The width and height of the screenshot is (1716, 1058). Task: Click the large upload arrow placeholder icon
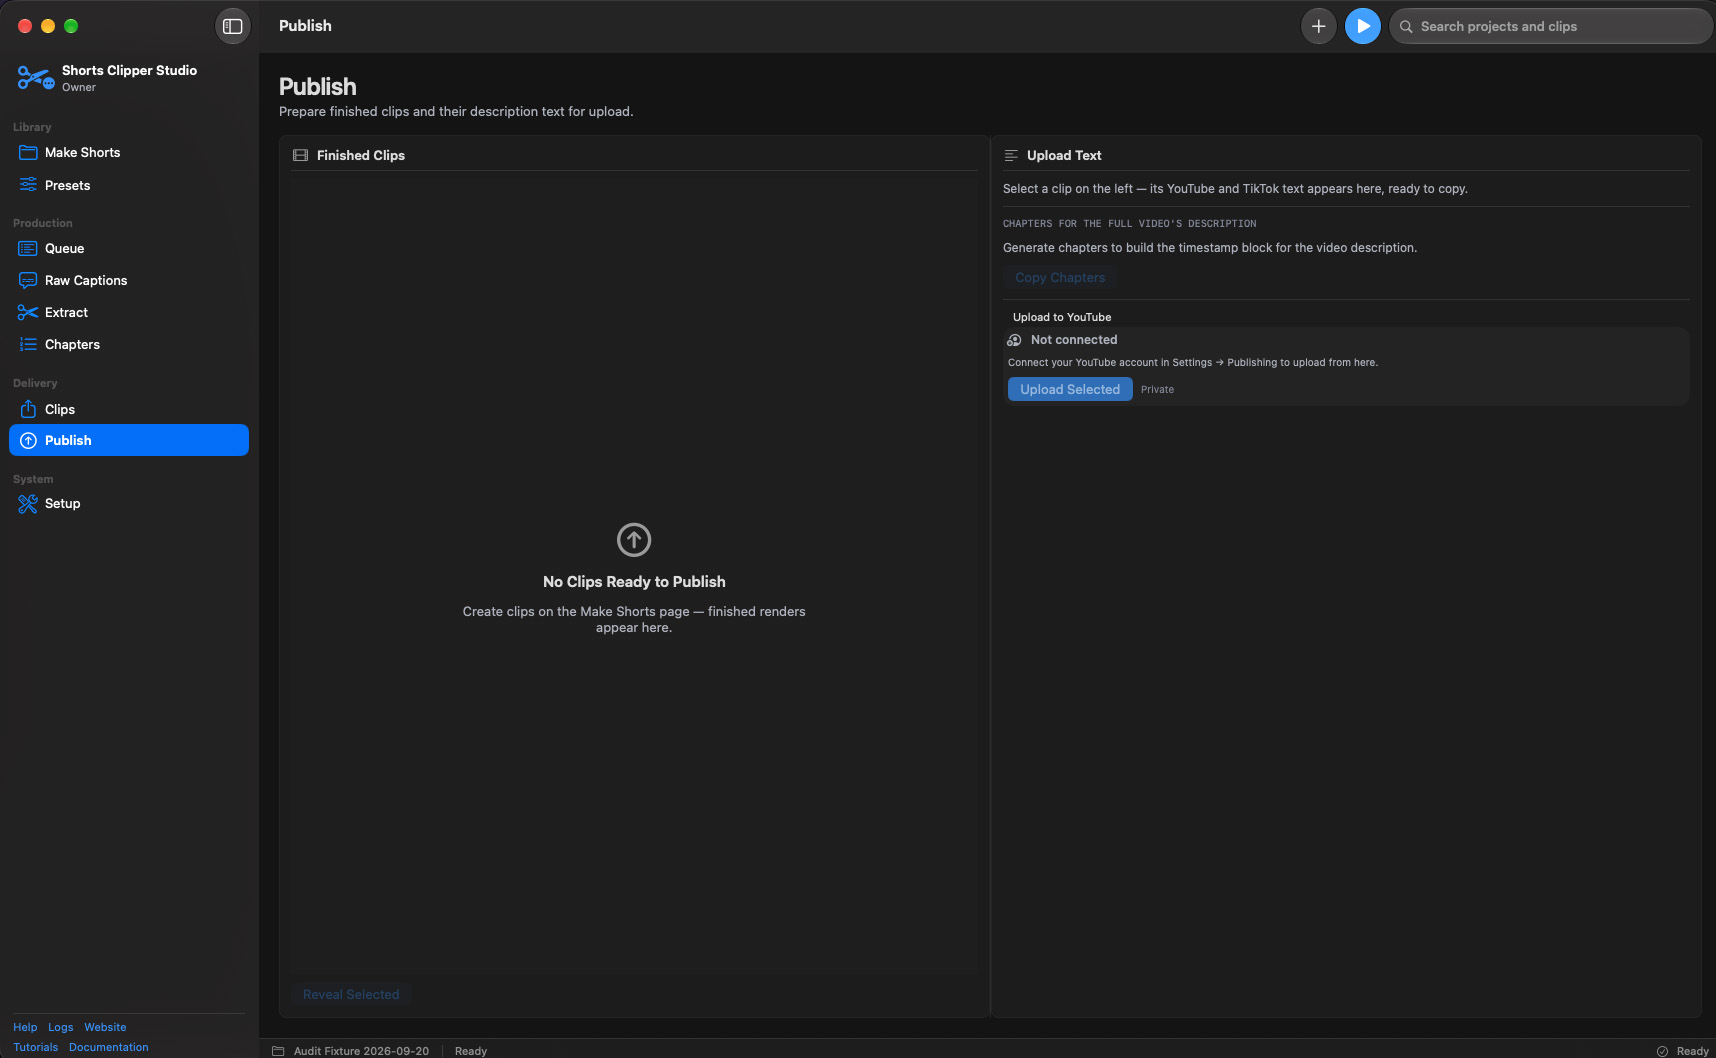634,540
